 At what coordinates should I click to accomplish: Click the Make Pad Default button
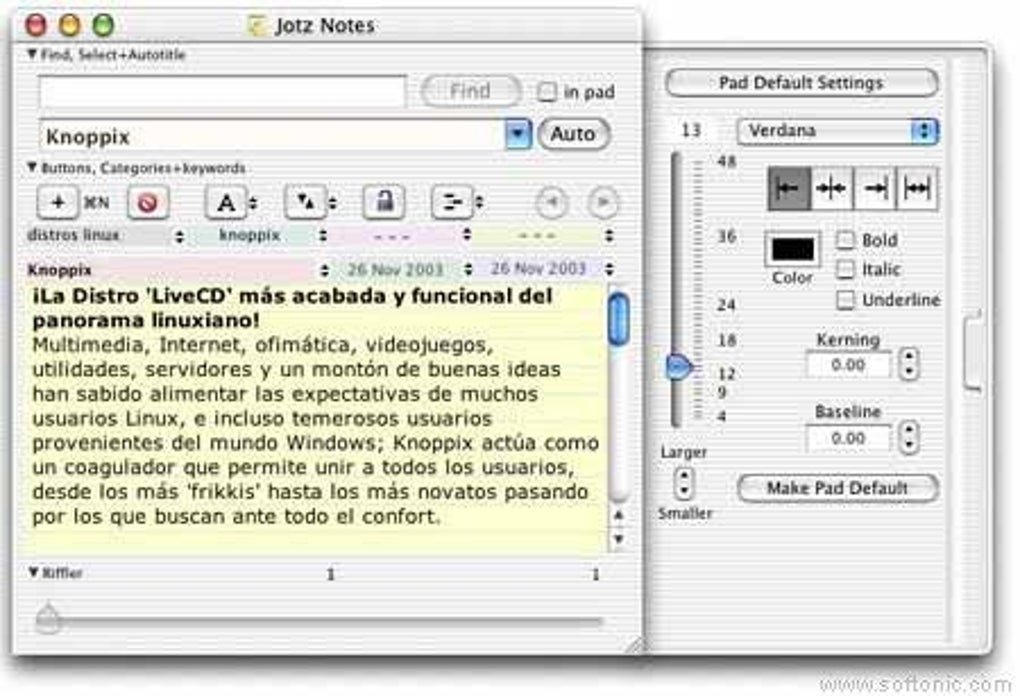click(x=838, y=488)
